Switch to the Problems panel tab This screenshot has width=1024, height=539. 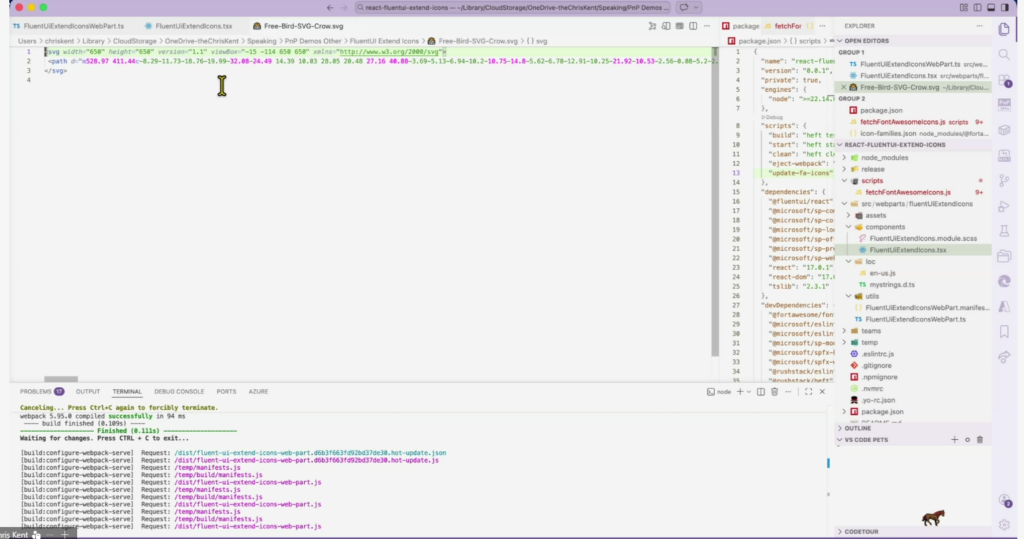click(36, 391)
